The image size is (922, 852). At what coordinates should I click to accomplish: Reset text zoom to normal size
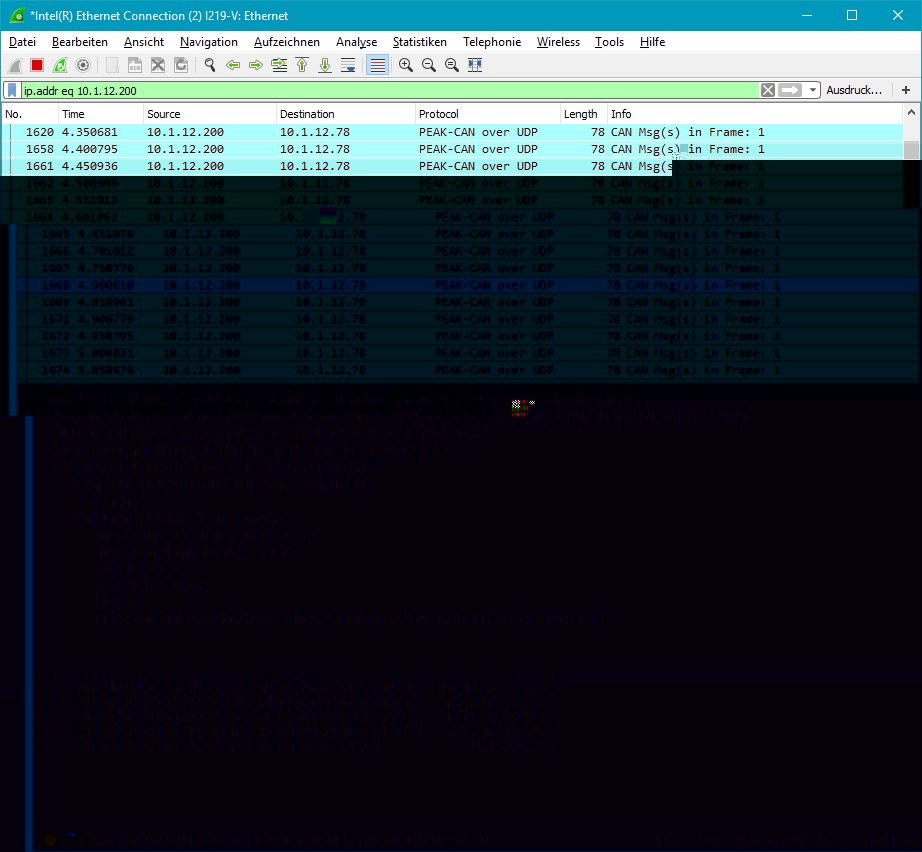(452, 65)
